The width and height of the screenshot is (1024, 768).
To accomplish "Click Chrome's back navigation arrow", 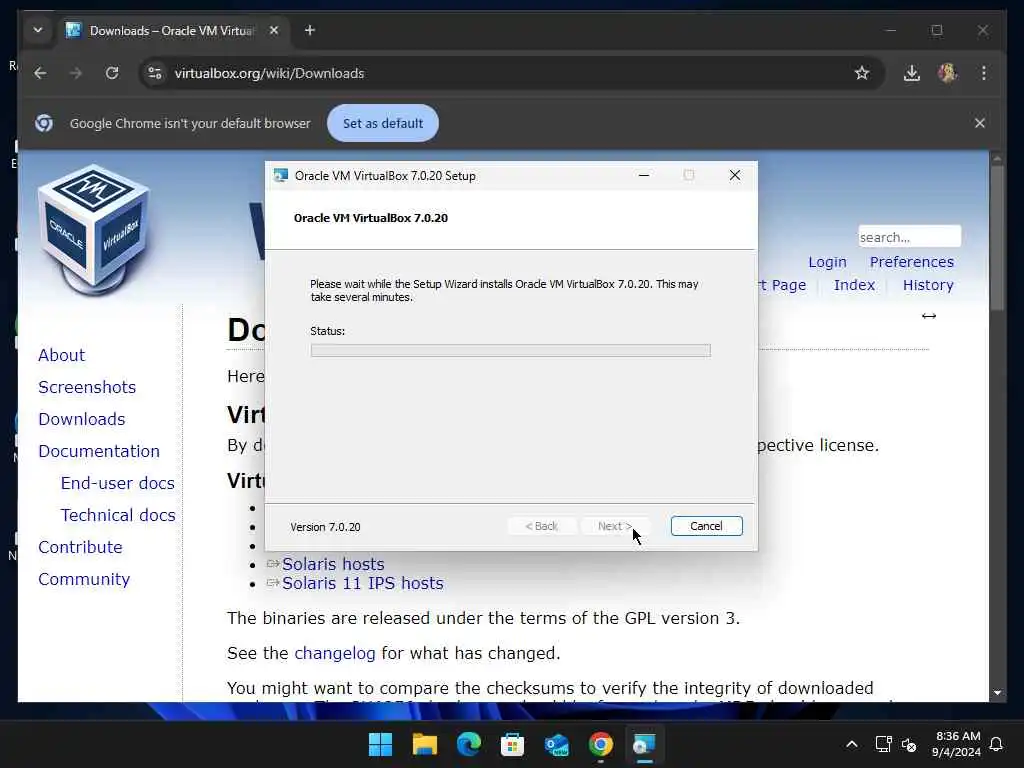I will click(x=40, y=73).
